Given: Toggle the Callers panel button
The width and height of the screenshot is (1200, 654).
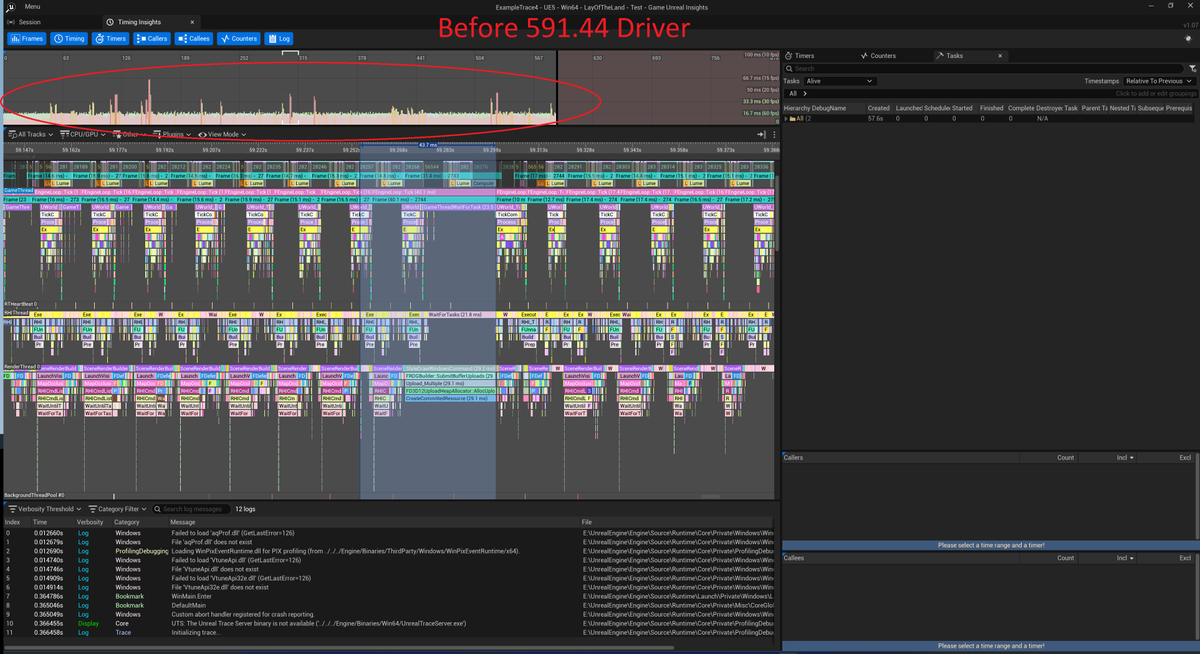Looking at the screenshot, I should [x=152, y=38].
